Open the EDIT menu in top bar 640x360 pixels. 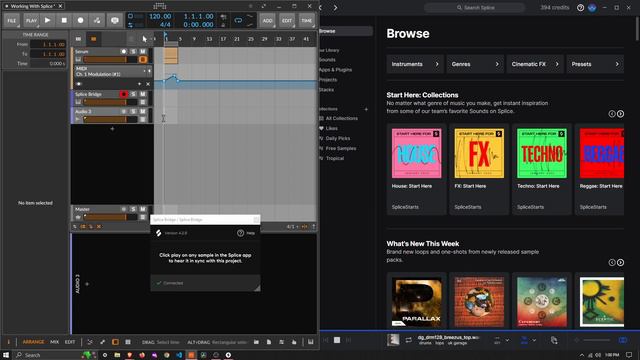(287, 20)
